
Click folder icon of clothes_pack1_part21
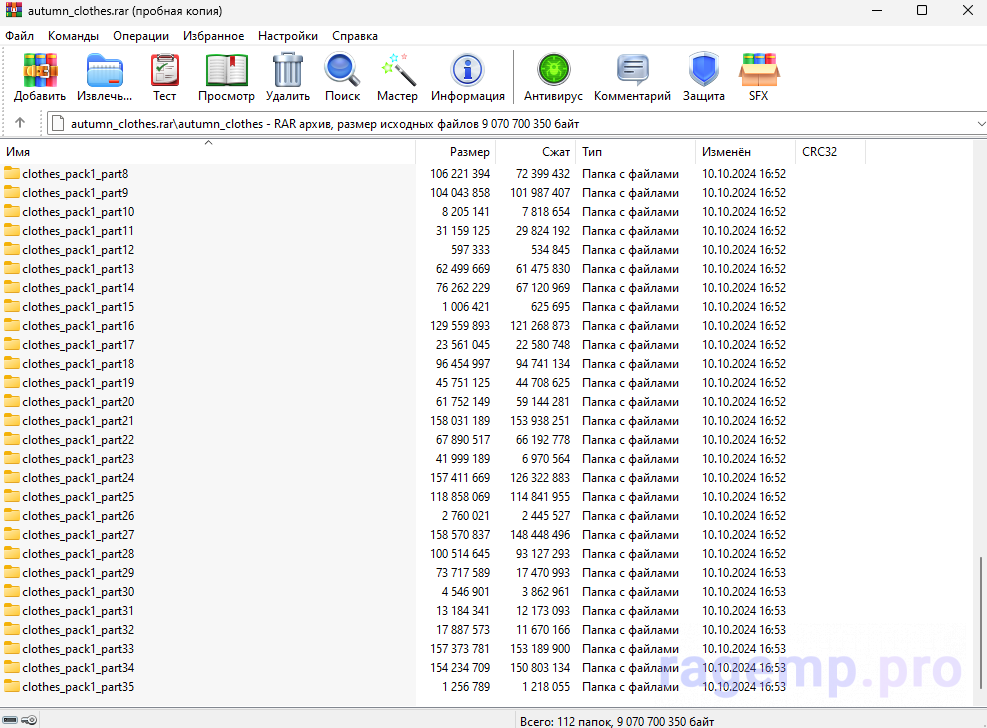(x=12, y=420)
